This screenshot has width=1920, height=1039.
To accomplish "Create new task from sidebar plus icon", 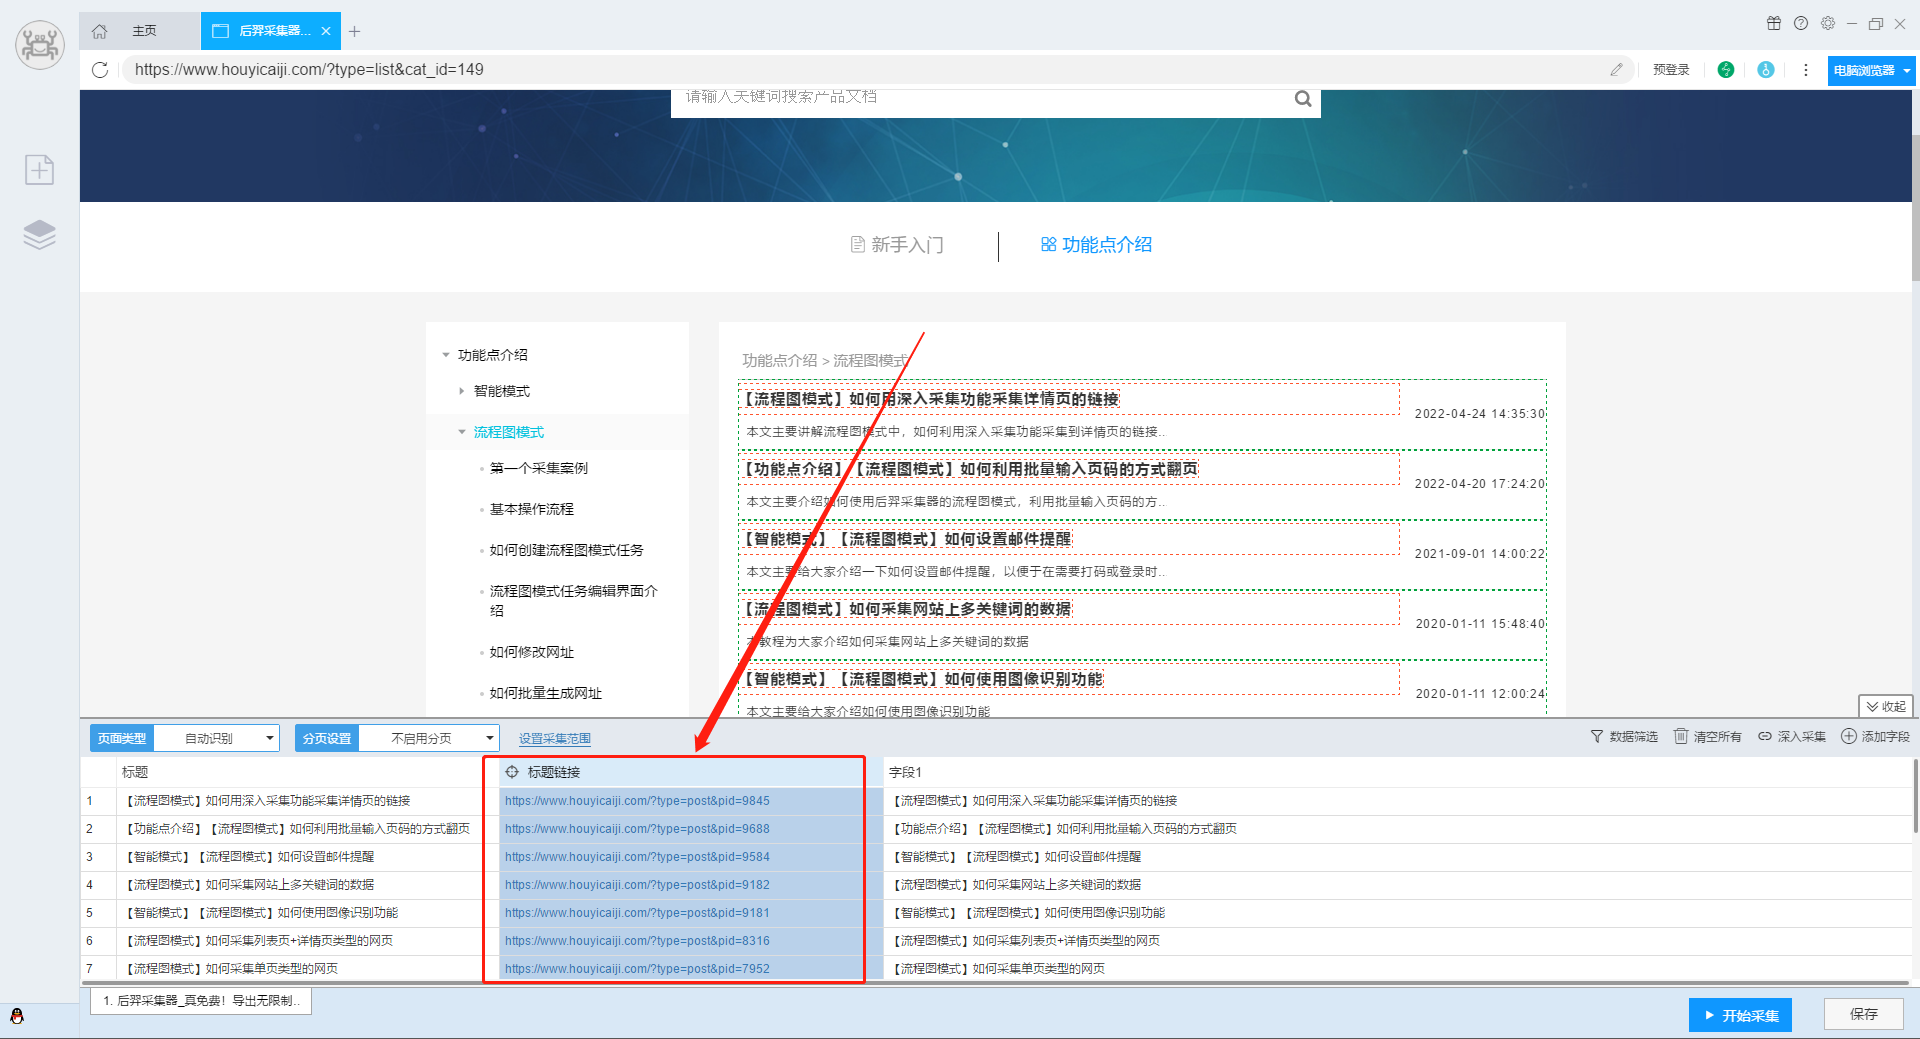I will (x=40, y=170).
